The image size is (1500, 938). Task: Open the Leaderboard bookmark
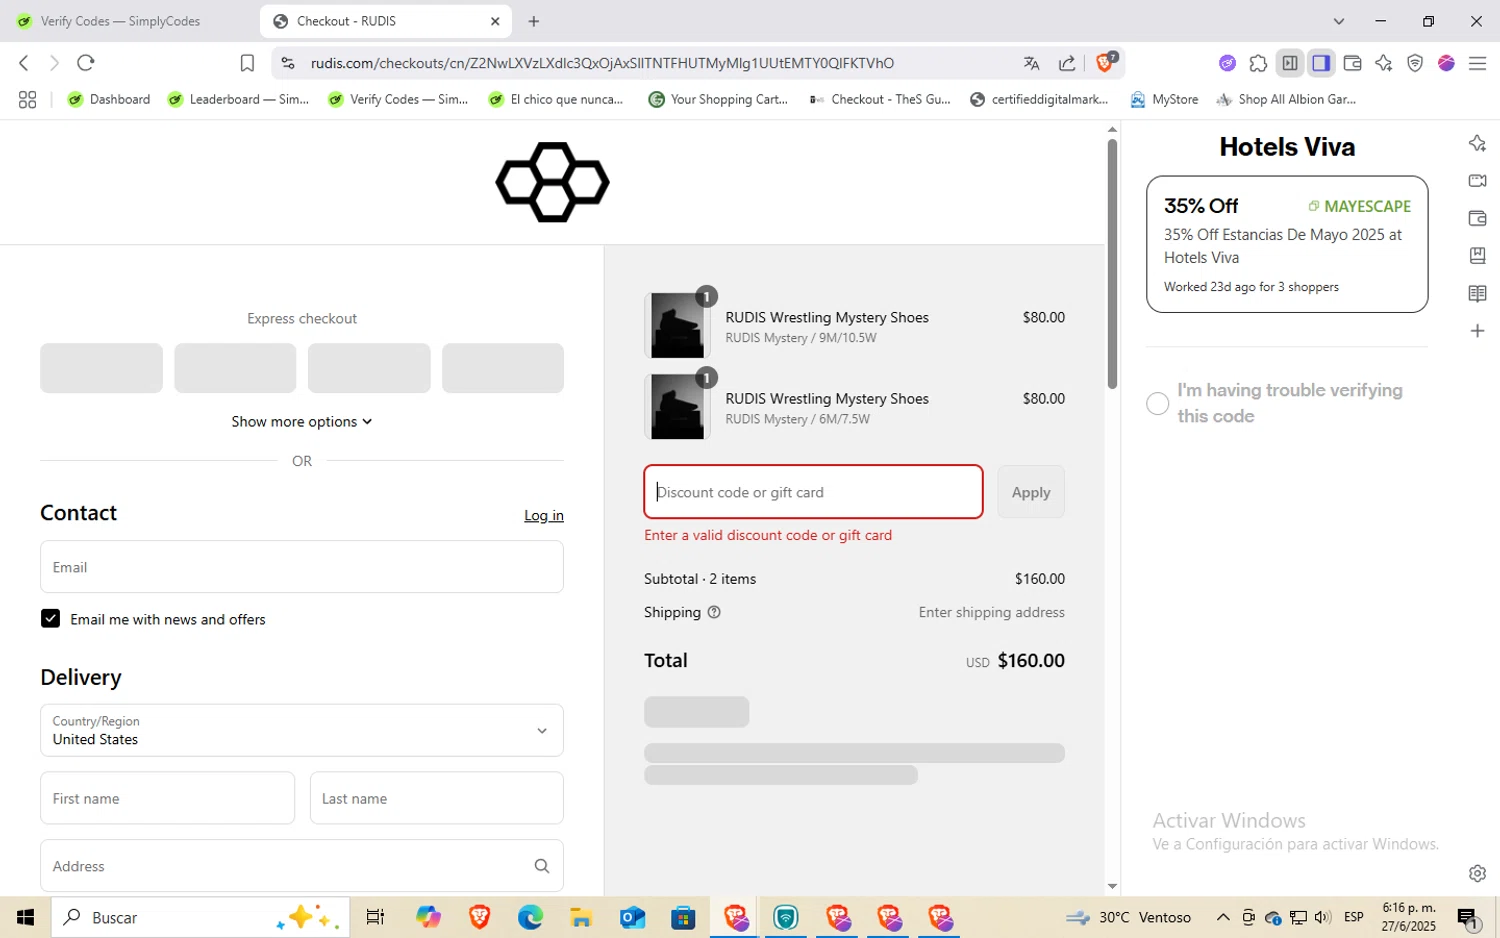tap(238, 99)
